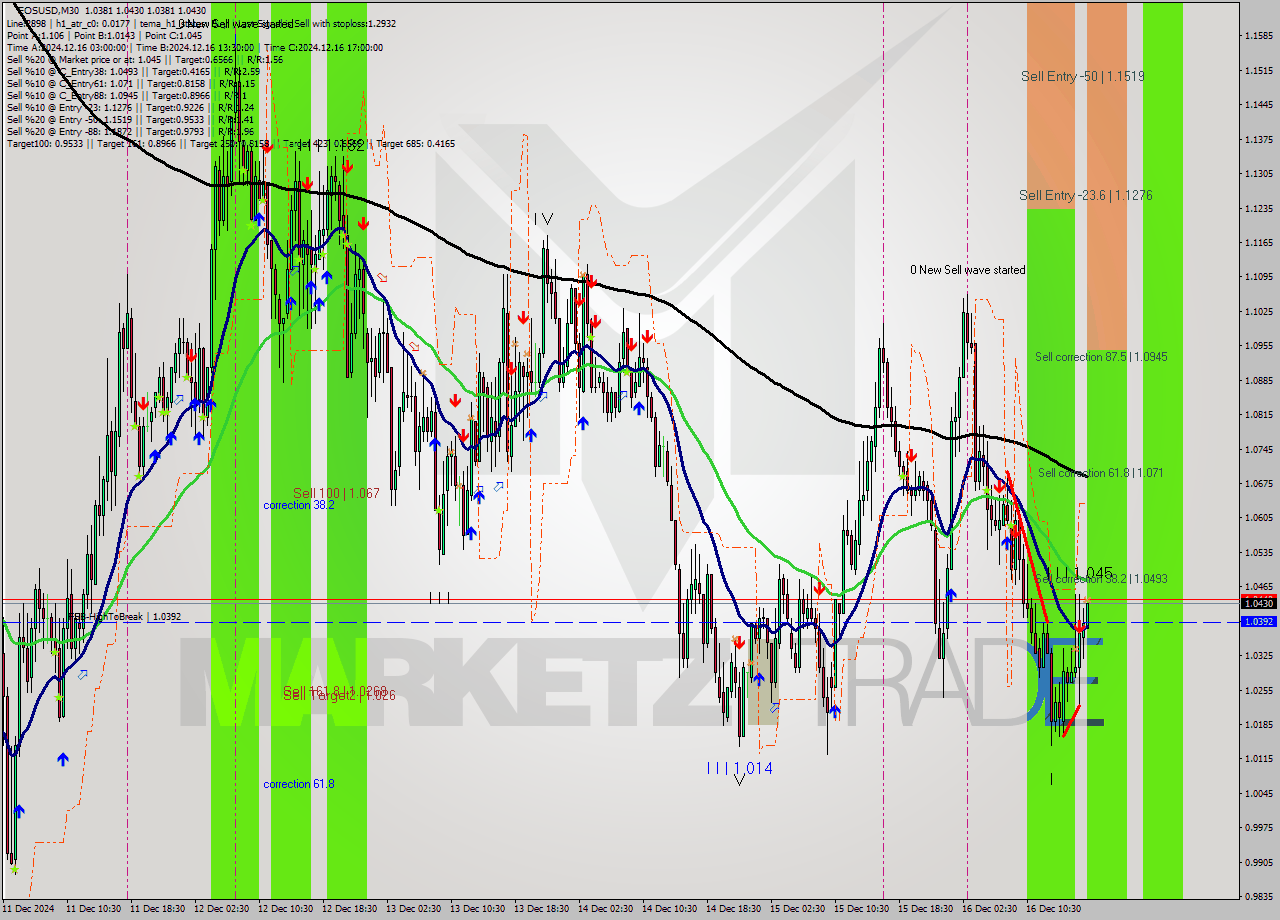Click the '| | | 1.014' wave label
This screenshot has height=920, width=1280.
point(739,768)
